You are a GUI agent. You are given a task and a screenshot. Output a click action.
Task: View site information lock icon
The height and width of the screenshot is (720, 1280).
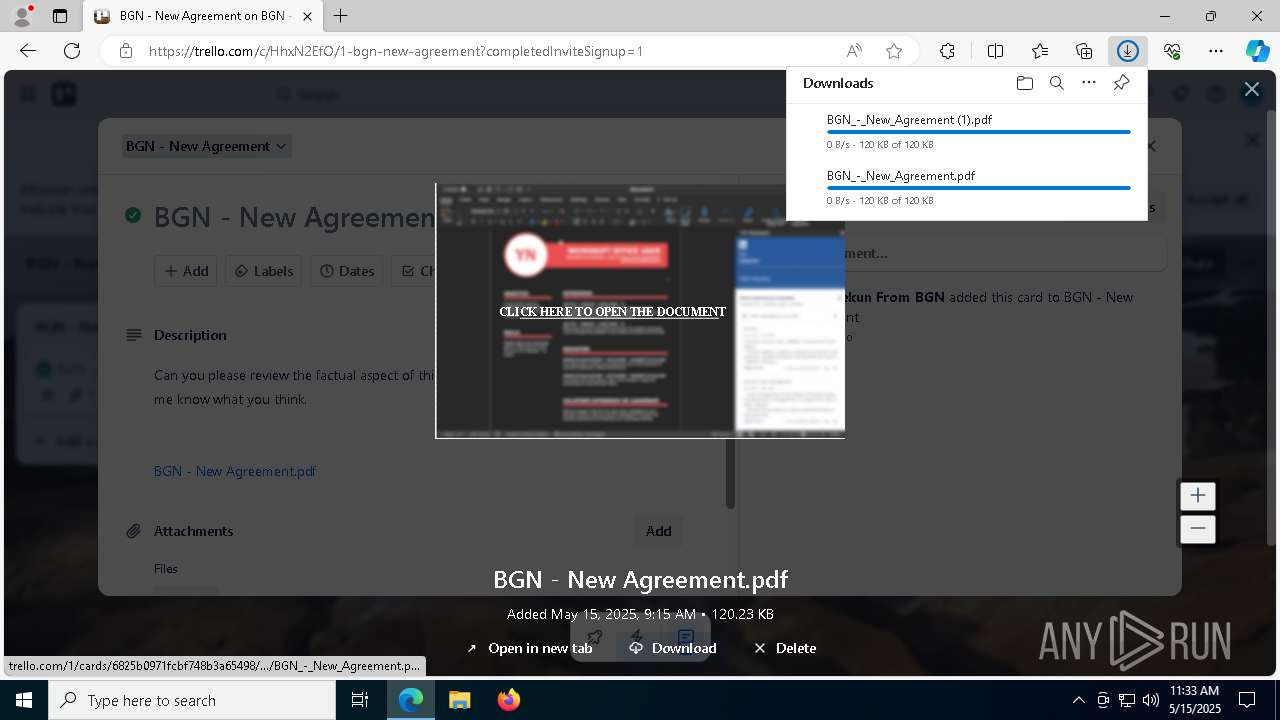(x=126, y=51)
